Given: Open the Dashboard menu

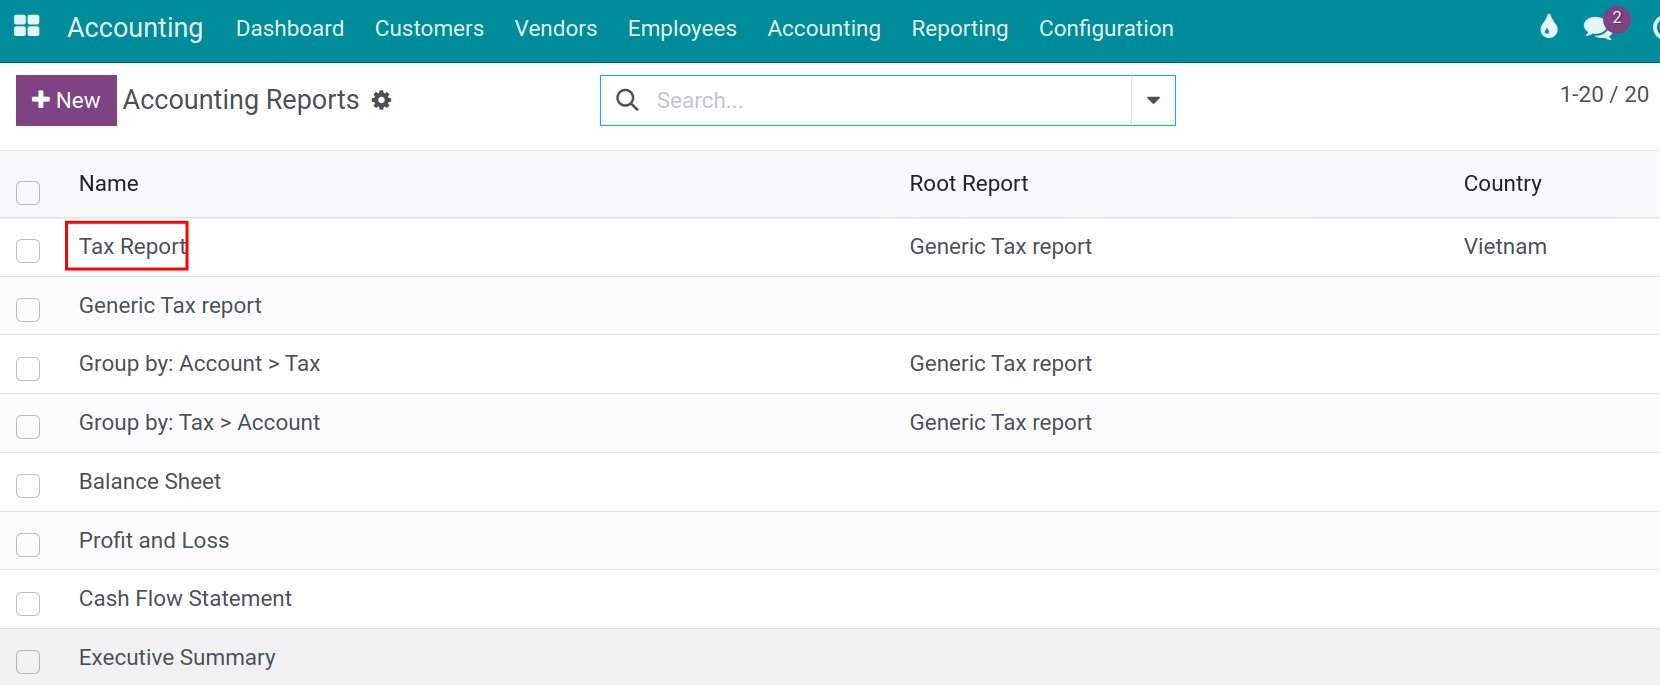Looking at the screenshot, I should 290,28.
